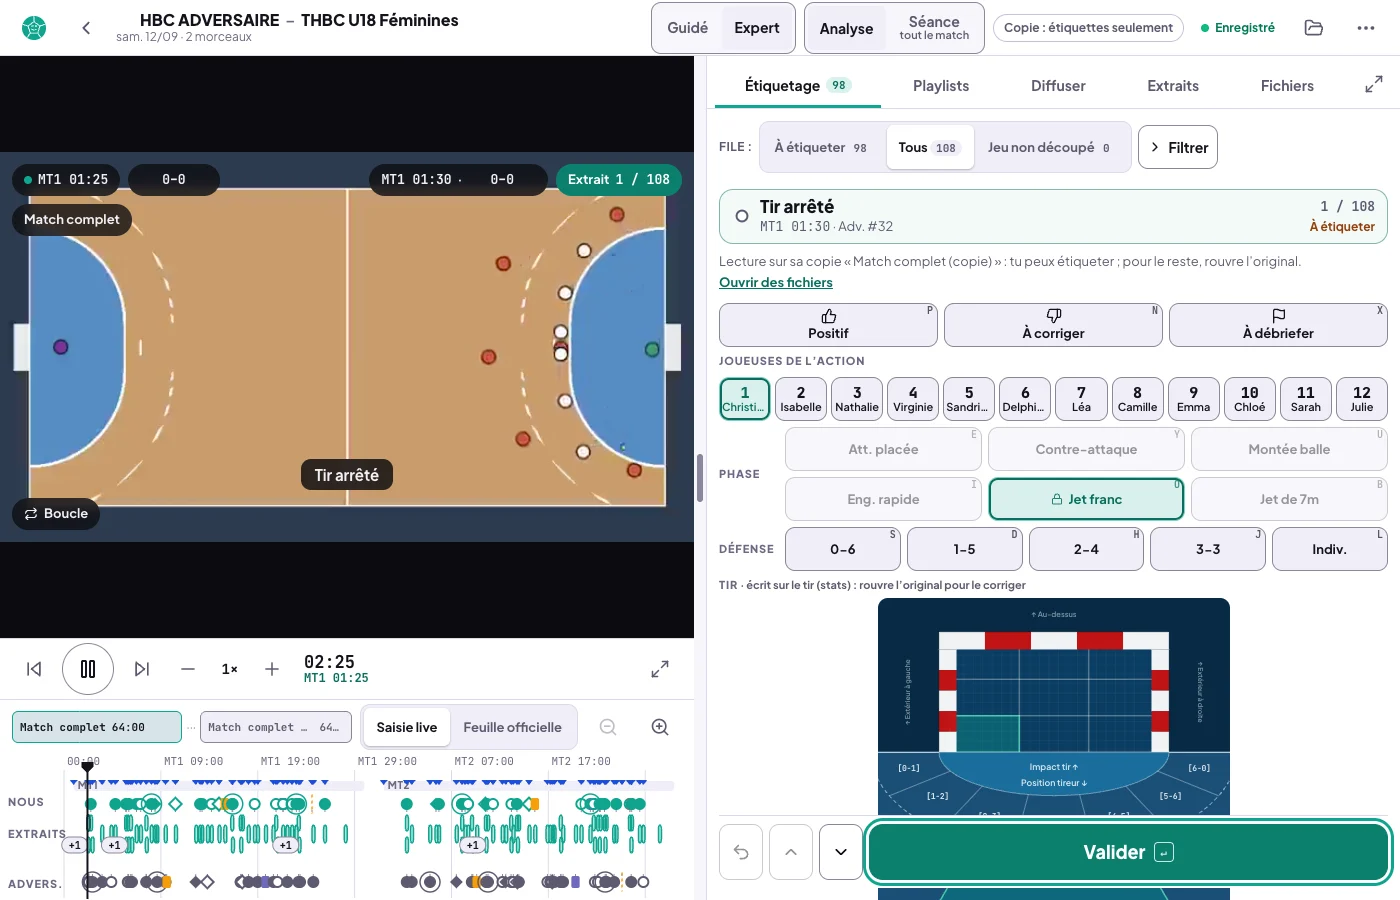
Task: Click the app logo icon
Action: (x=34, y=28)
